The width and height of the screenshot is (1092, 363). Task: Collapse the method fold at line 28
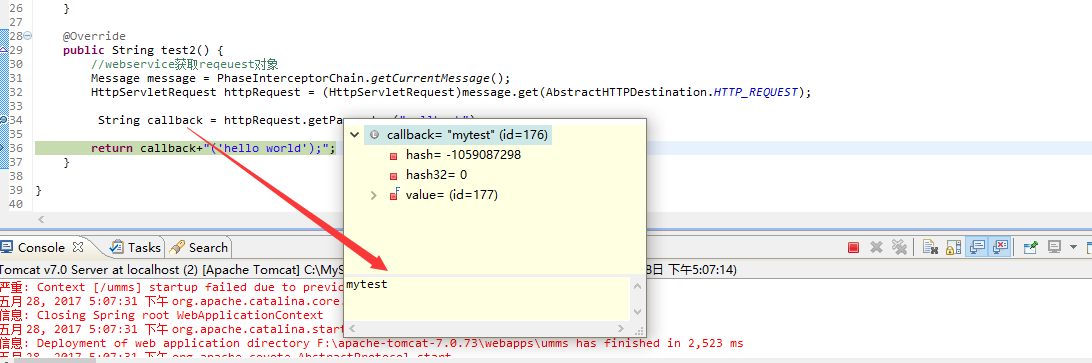(27, 36)
